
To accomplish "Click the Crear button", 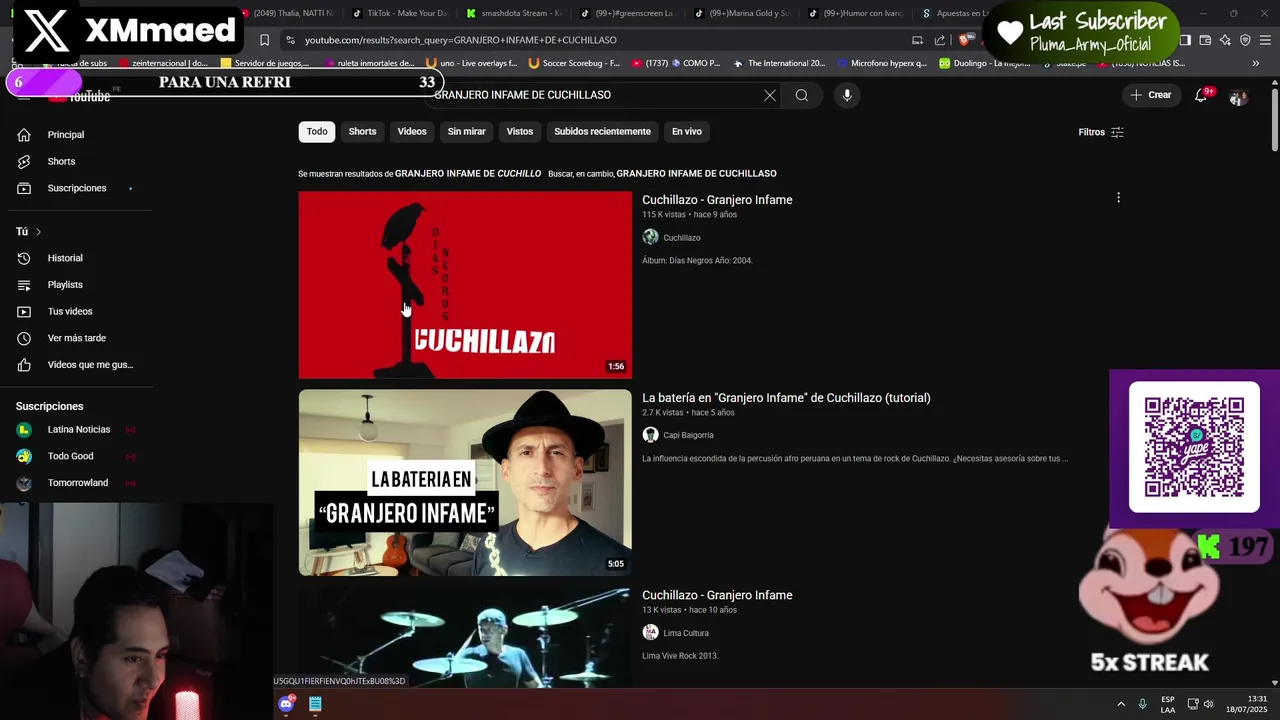I will coord(1151,95).
